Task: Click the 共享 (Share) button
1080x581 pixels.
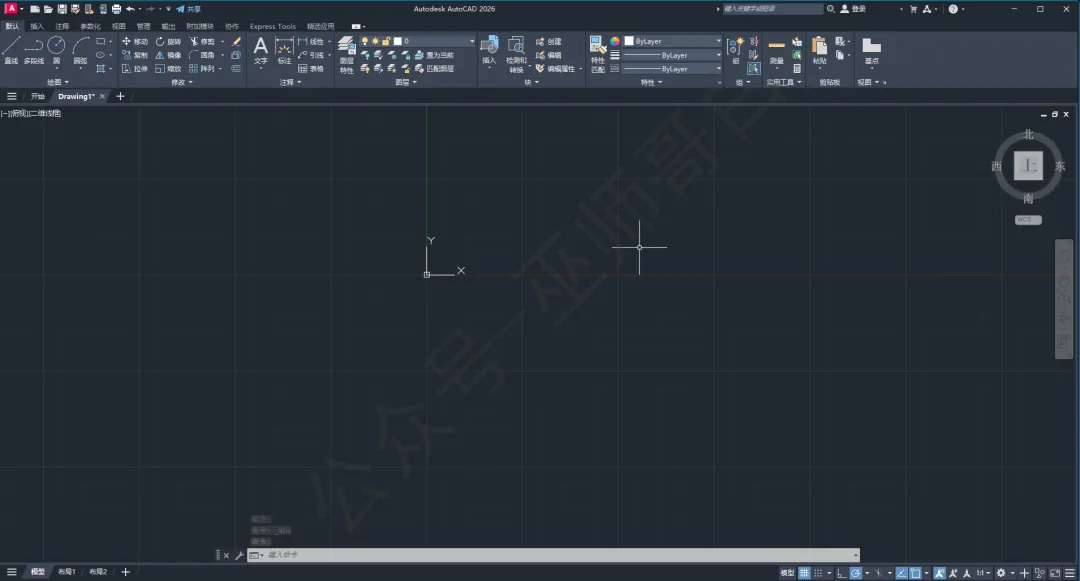Action: coord(189,9)
